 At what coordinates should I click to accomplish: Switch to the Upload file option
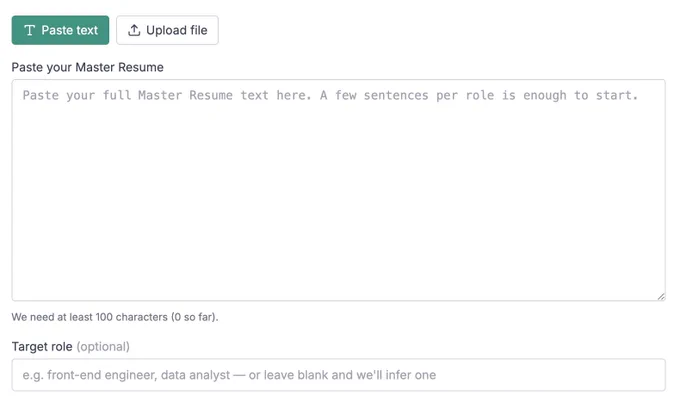click(167, 30)
